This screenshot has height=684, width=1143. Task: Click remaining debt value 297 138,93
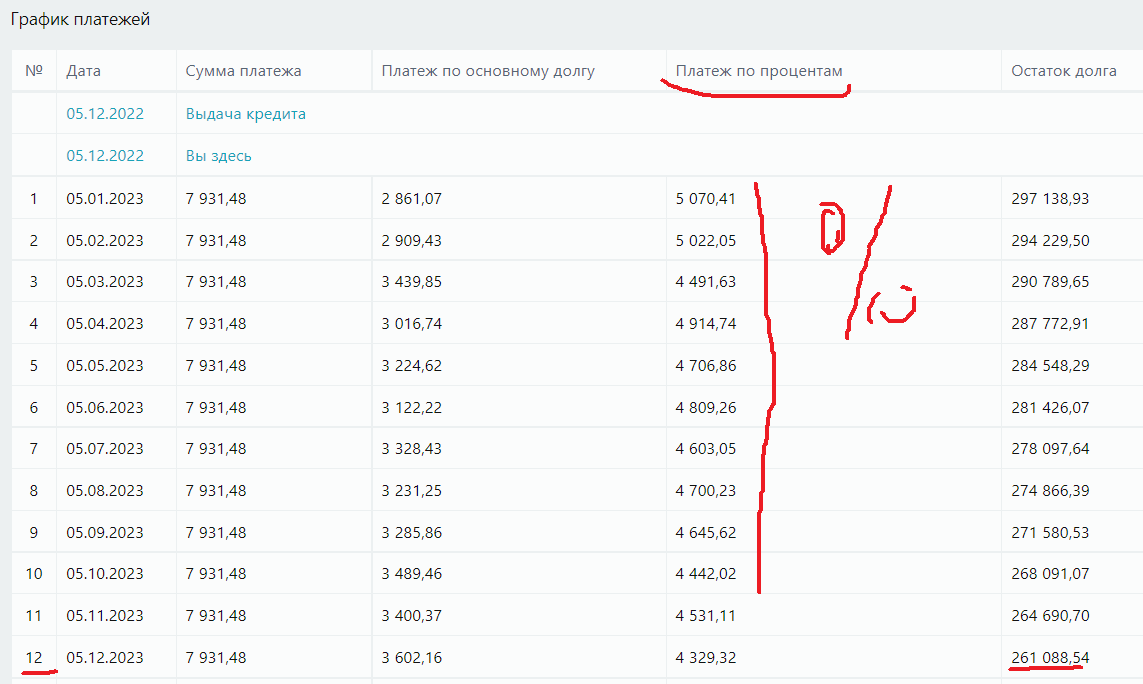(x=1050, y=198)
